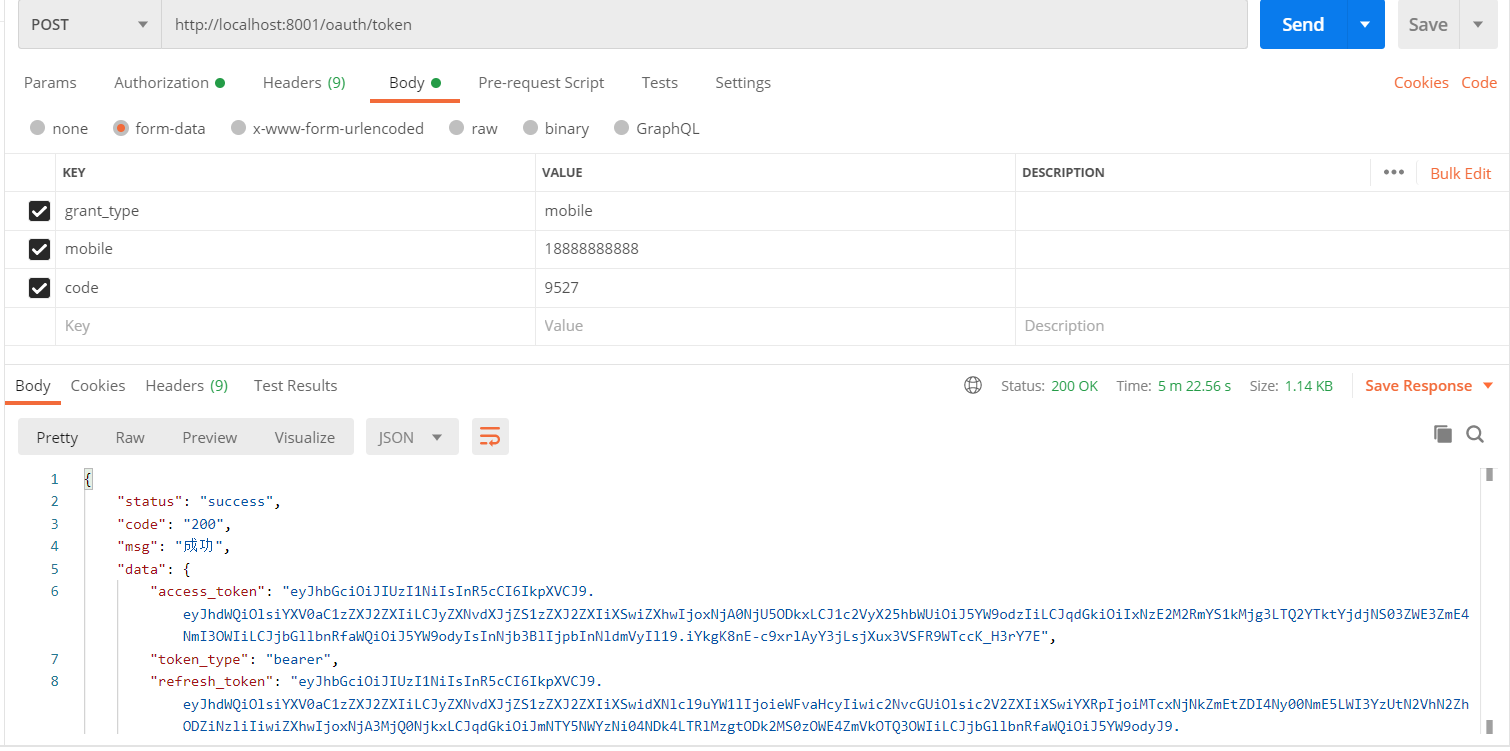Open the network globe icon near response status
This screenshot has height=751, width=1510.
pyautogui.click(x=972, y=385)
